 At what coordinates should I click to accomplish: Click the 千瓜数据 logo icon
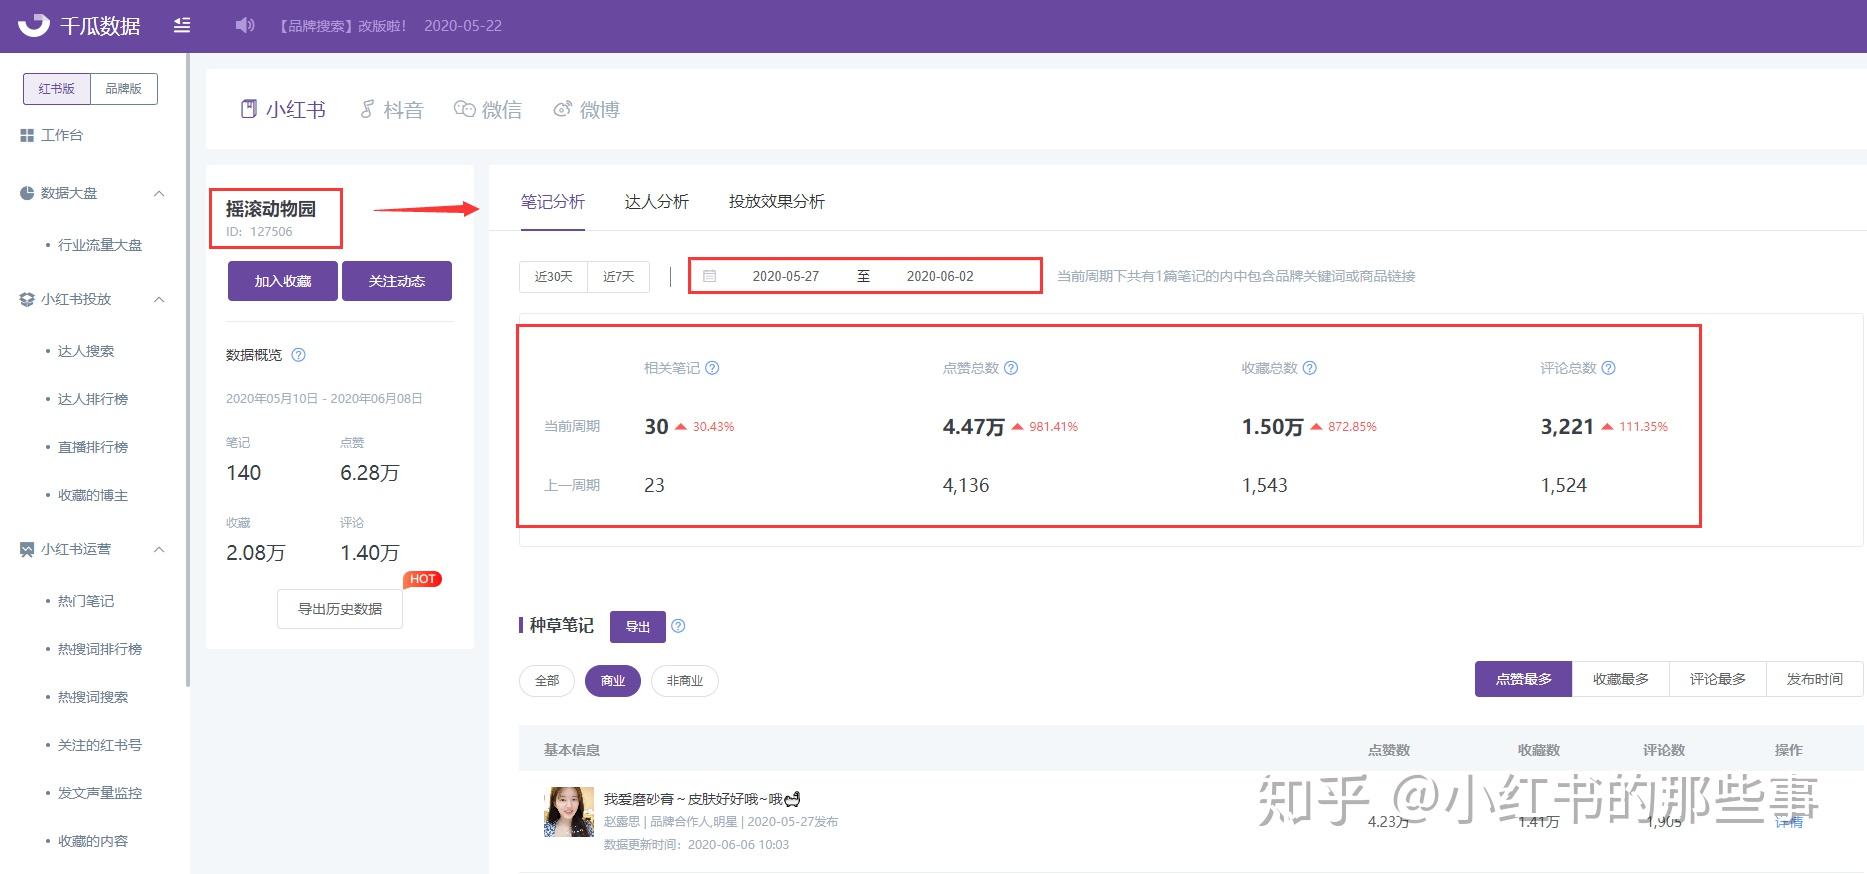(33, 25)
